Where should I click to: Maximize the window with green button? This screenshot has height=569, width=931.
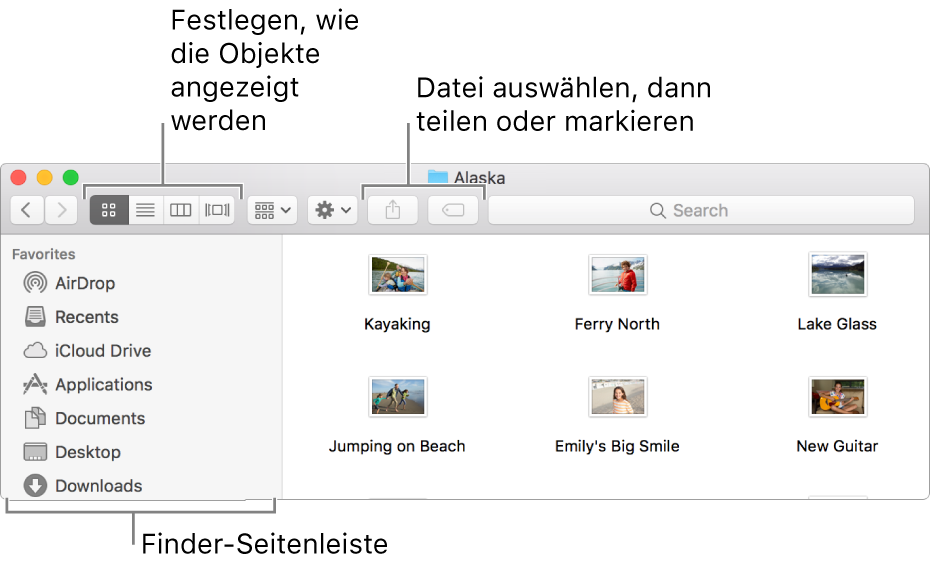[71, 177]
